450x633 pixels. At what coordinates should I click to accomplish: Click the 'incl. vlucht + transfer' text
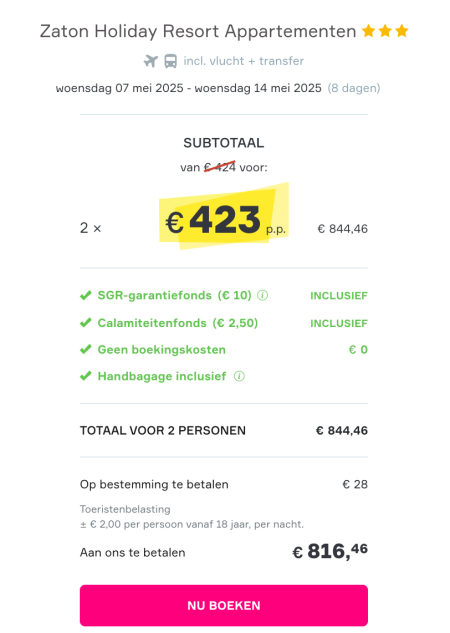(243, 61)
